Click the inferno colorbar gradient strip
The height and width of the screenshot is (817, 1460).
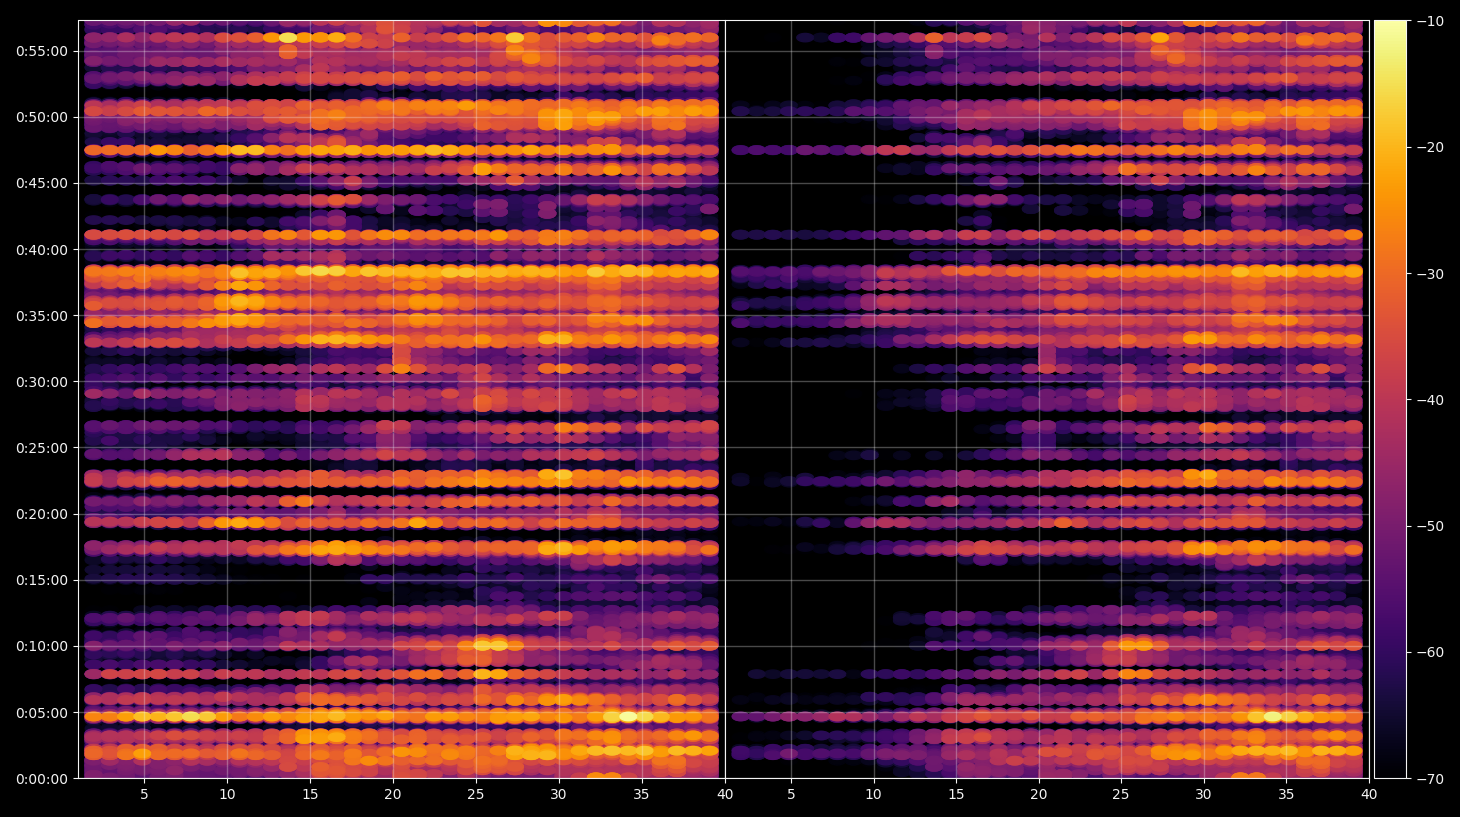click(1390, 399)
